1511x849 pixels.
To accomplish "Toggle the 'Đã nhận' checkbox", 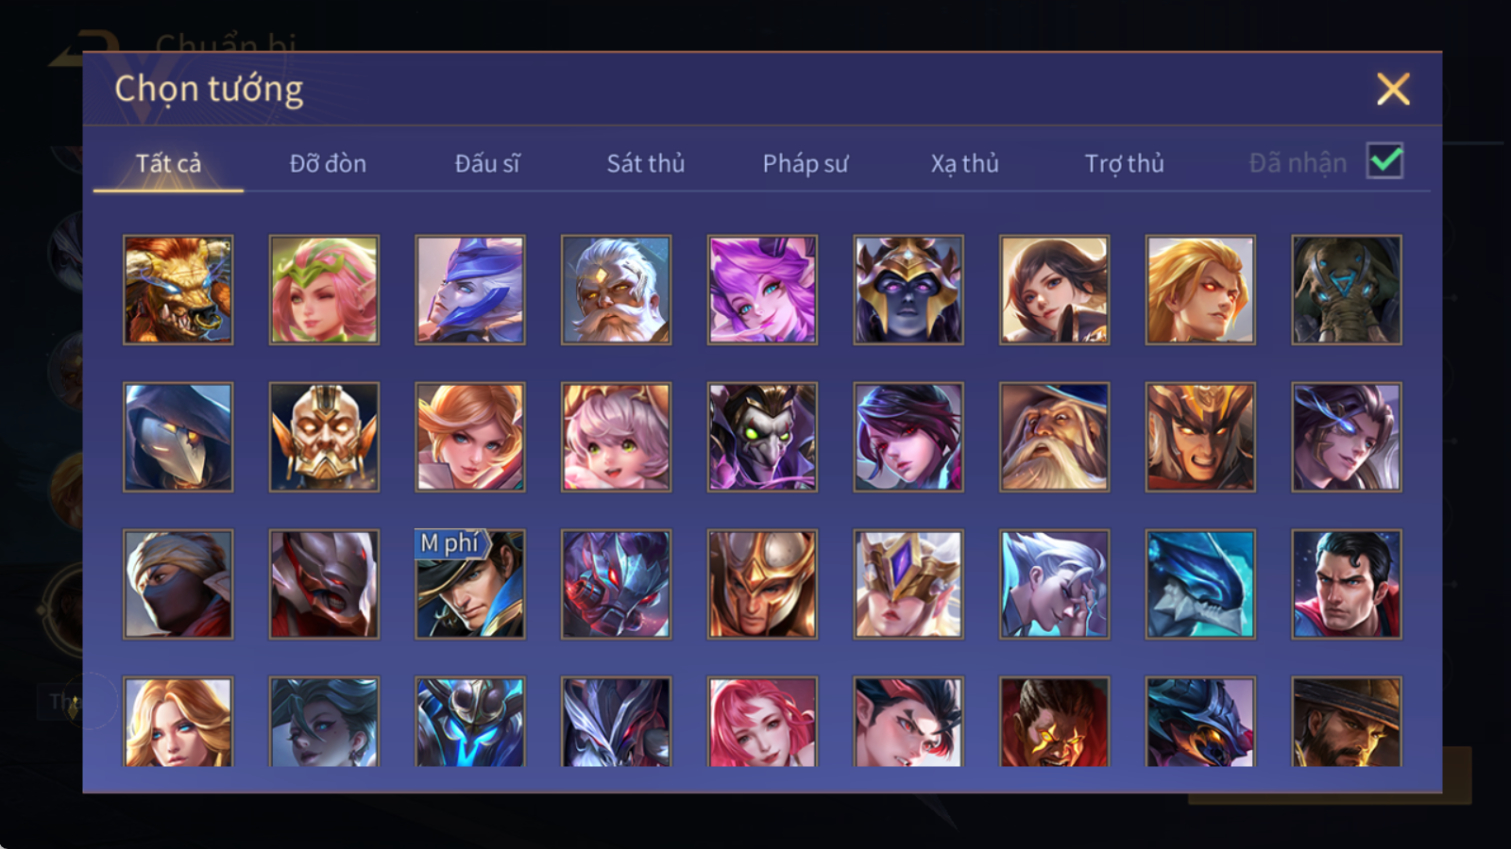I will (x=1385, y=161).
